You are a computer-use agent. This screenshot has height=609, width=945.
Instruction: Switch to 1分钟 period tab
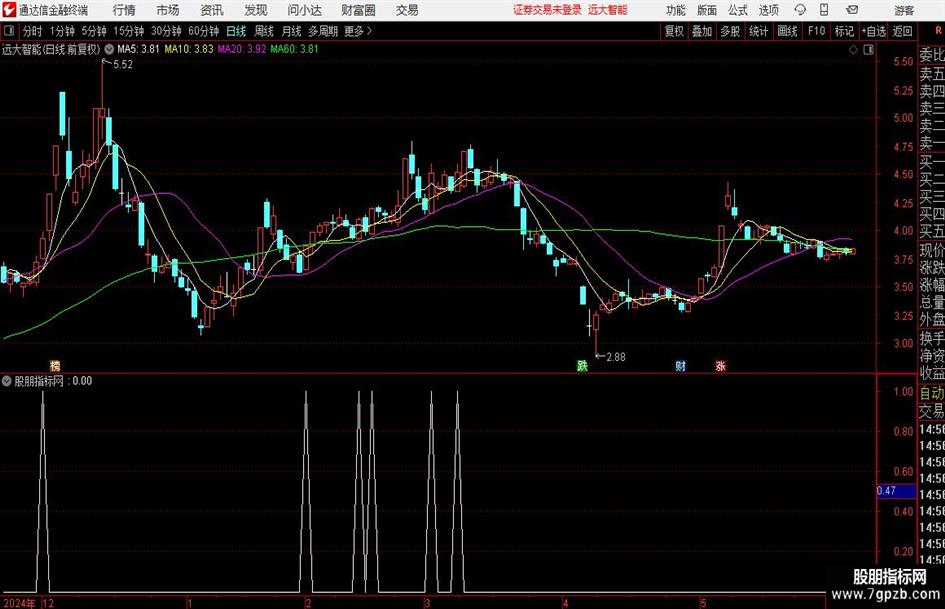(62, 31)
